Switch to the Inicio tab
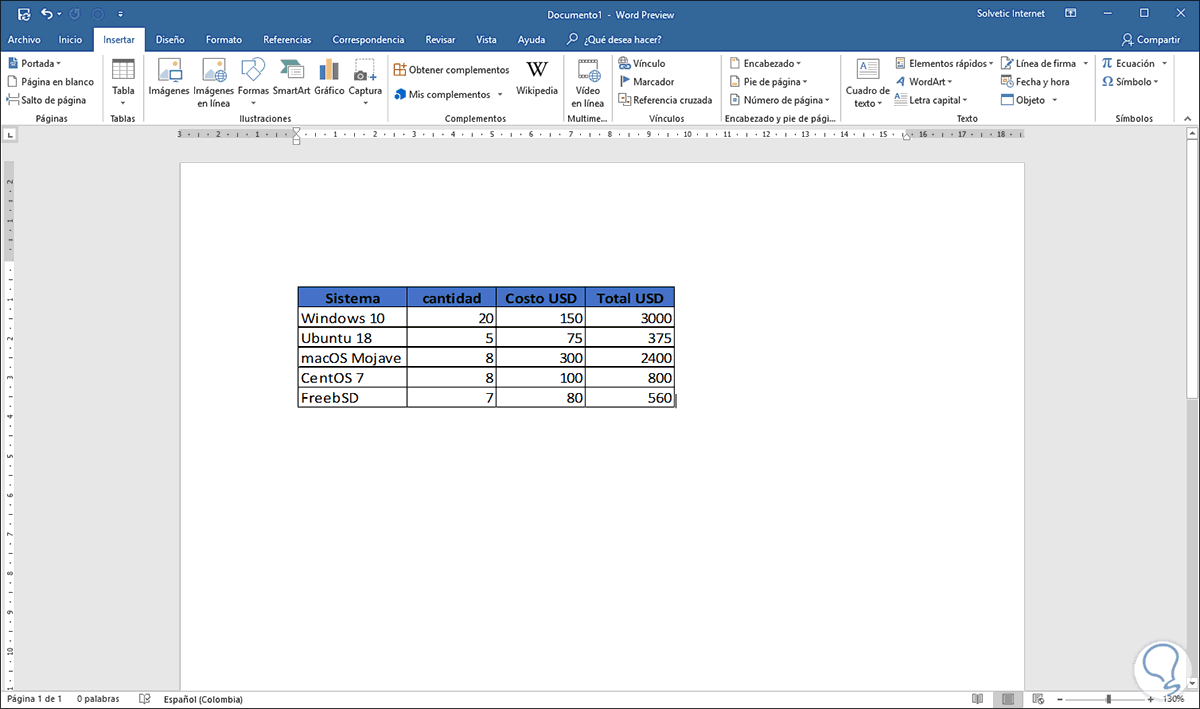The width and height of the screenshot is (1200, 709). 70,40
